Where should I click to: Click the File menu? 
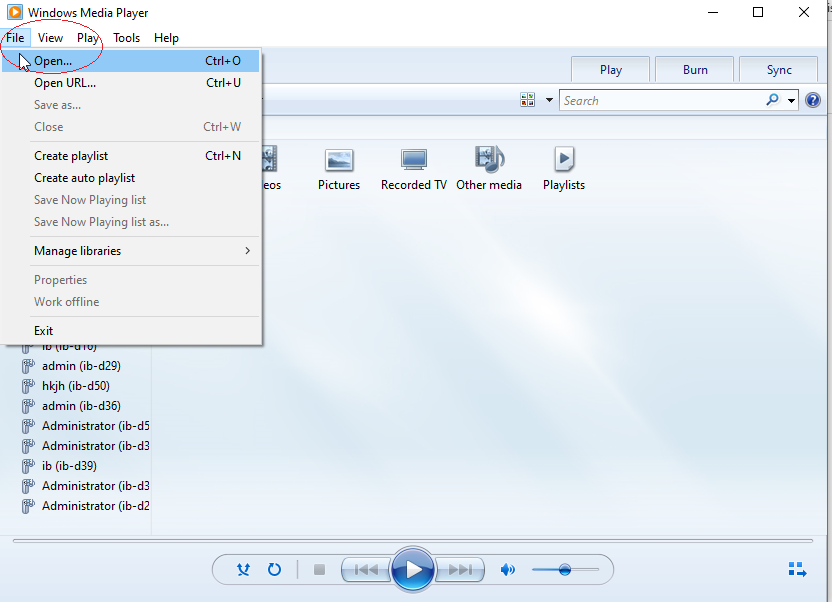pyautogui.click(x=15, y=38)
